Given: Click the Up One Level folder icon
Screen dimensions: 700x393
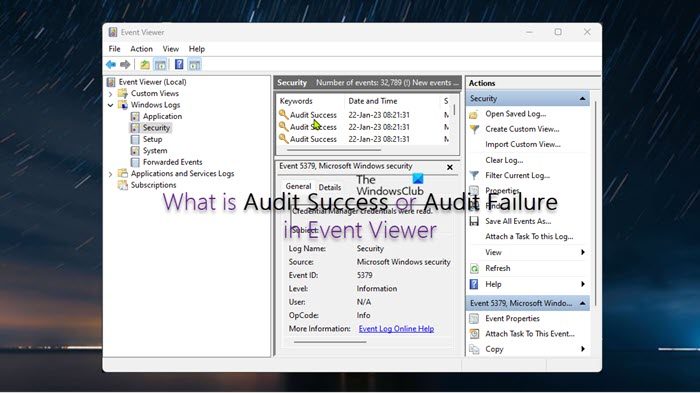Looking at the screenshot, I should [145, 65].
